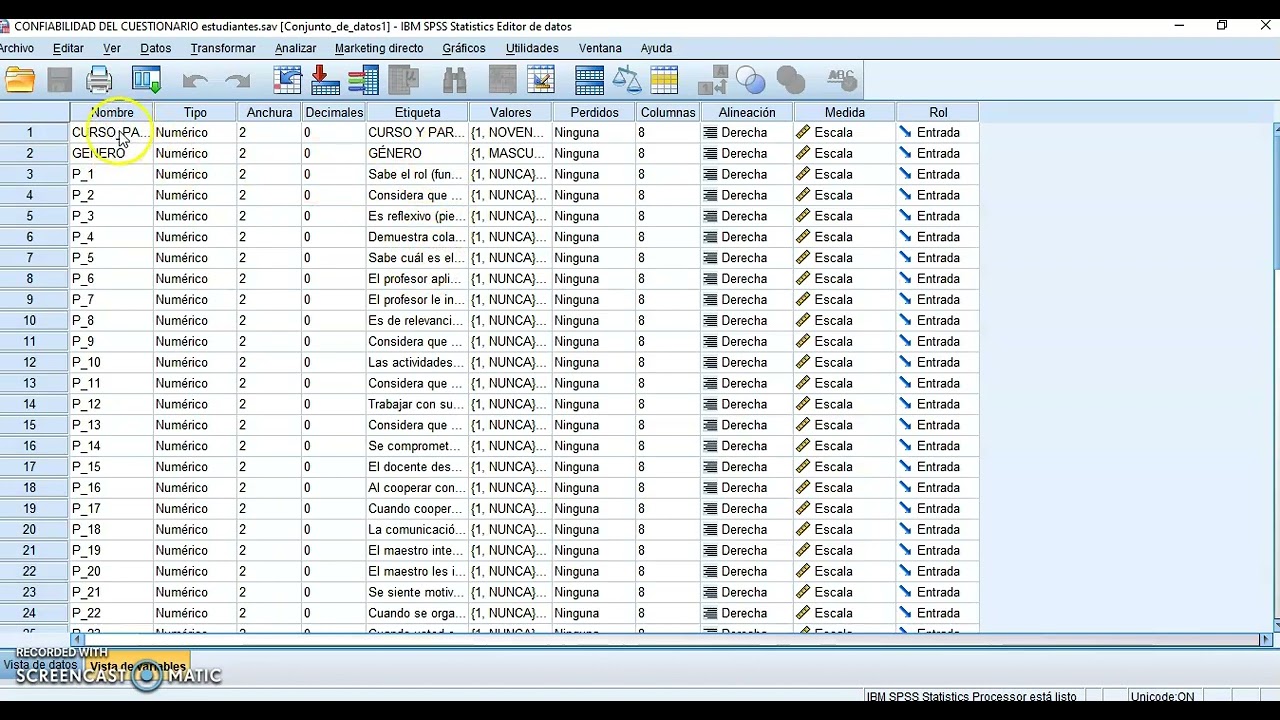Run Spell check with the ABC icon
This screenshot has width=1280, height=720.
click(842, 80)
